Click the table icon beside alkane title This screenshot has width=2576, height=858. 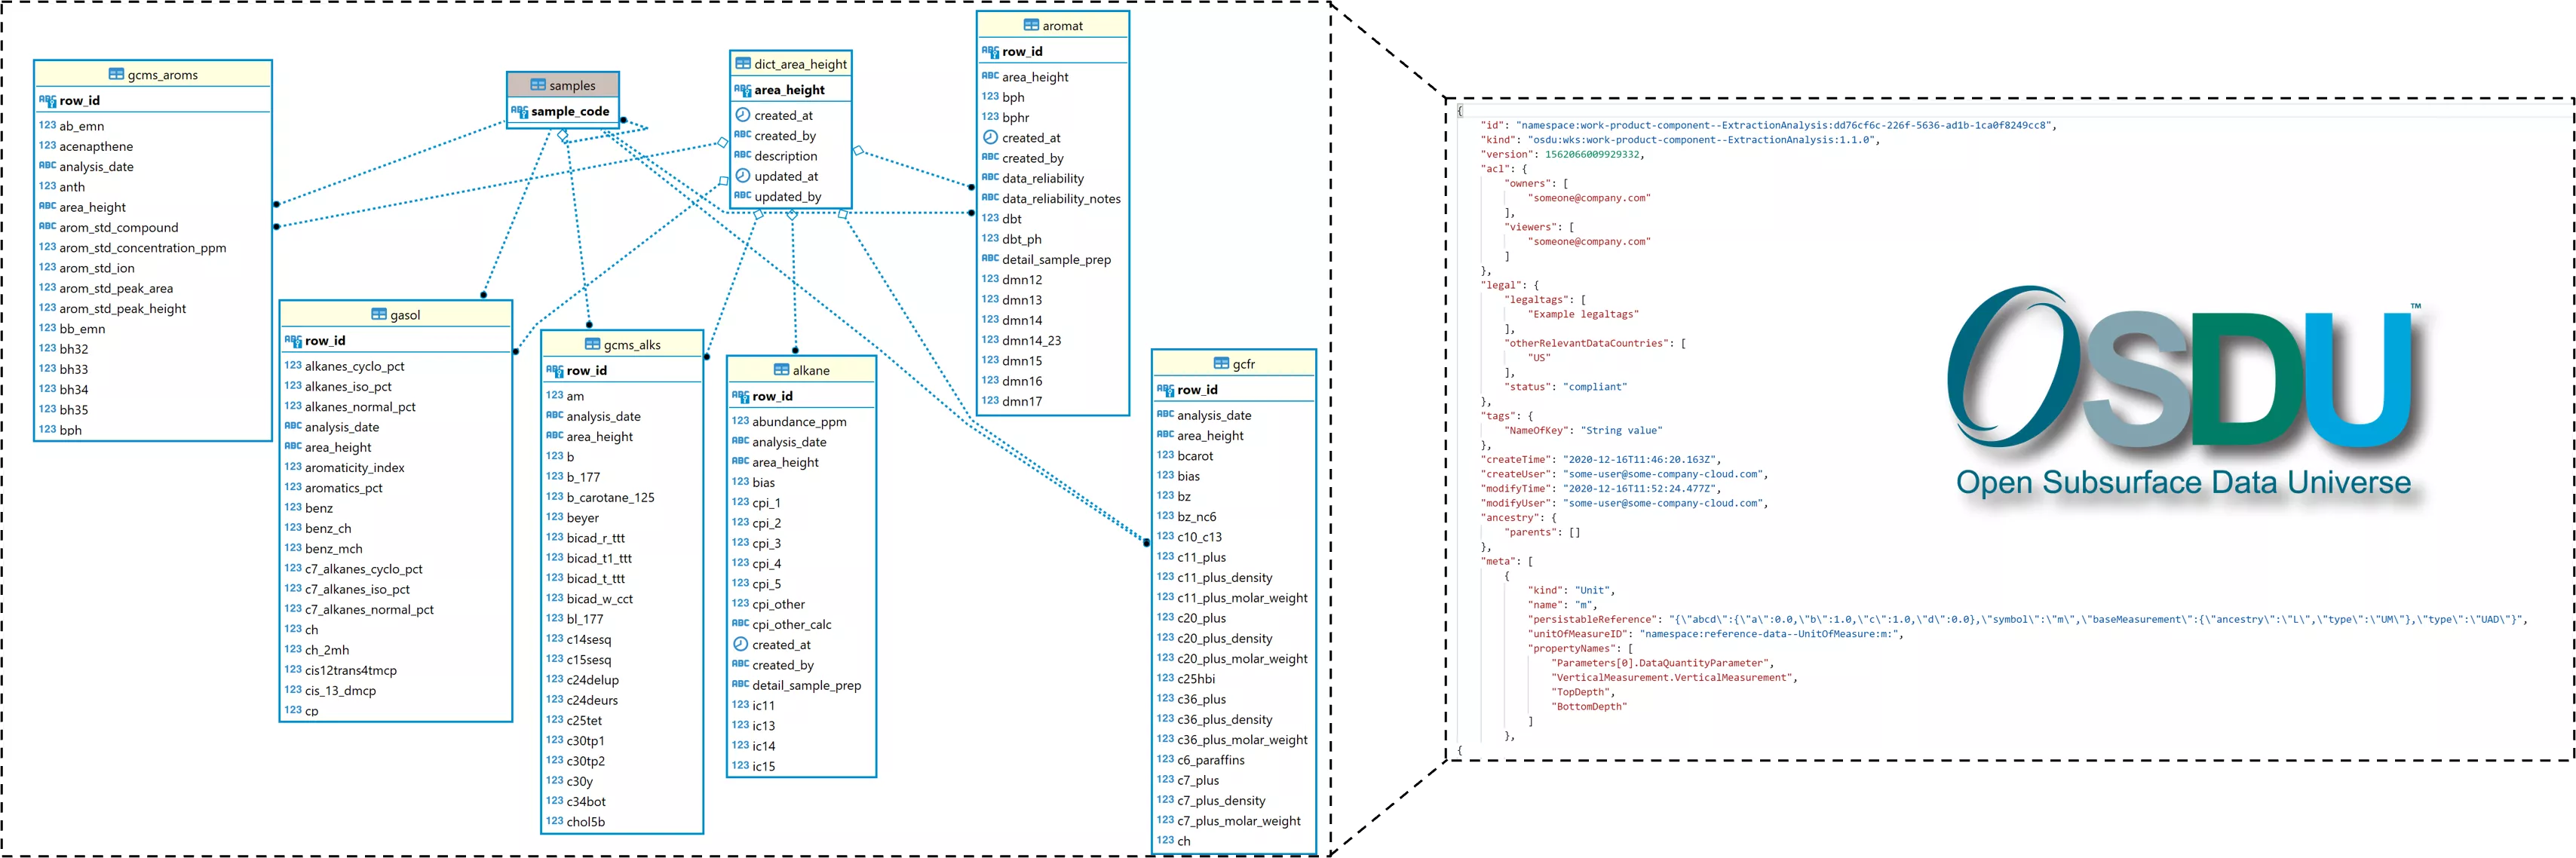[x=781, y=370]
